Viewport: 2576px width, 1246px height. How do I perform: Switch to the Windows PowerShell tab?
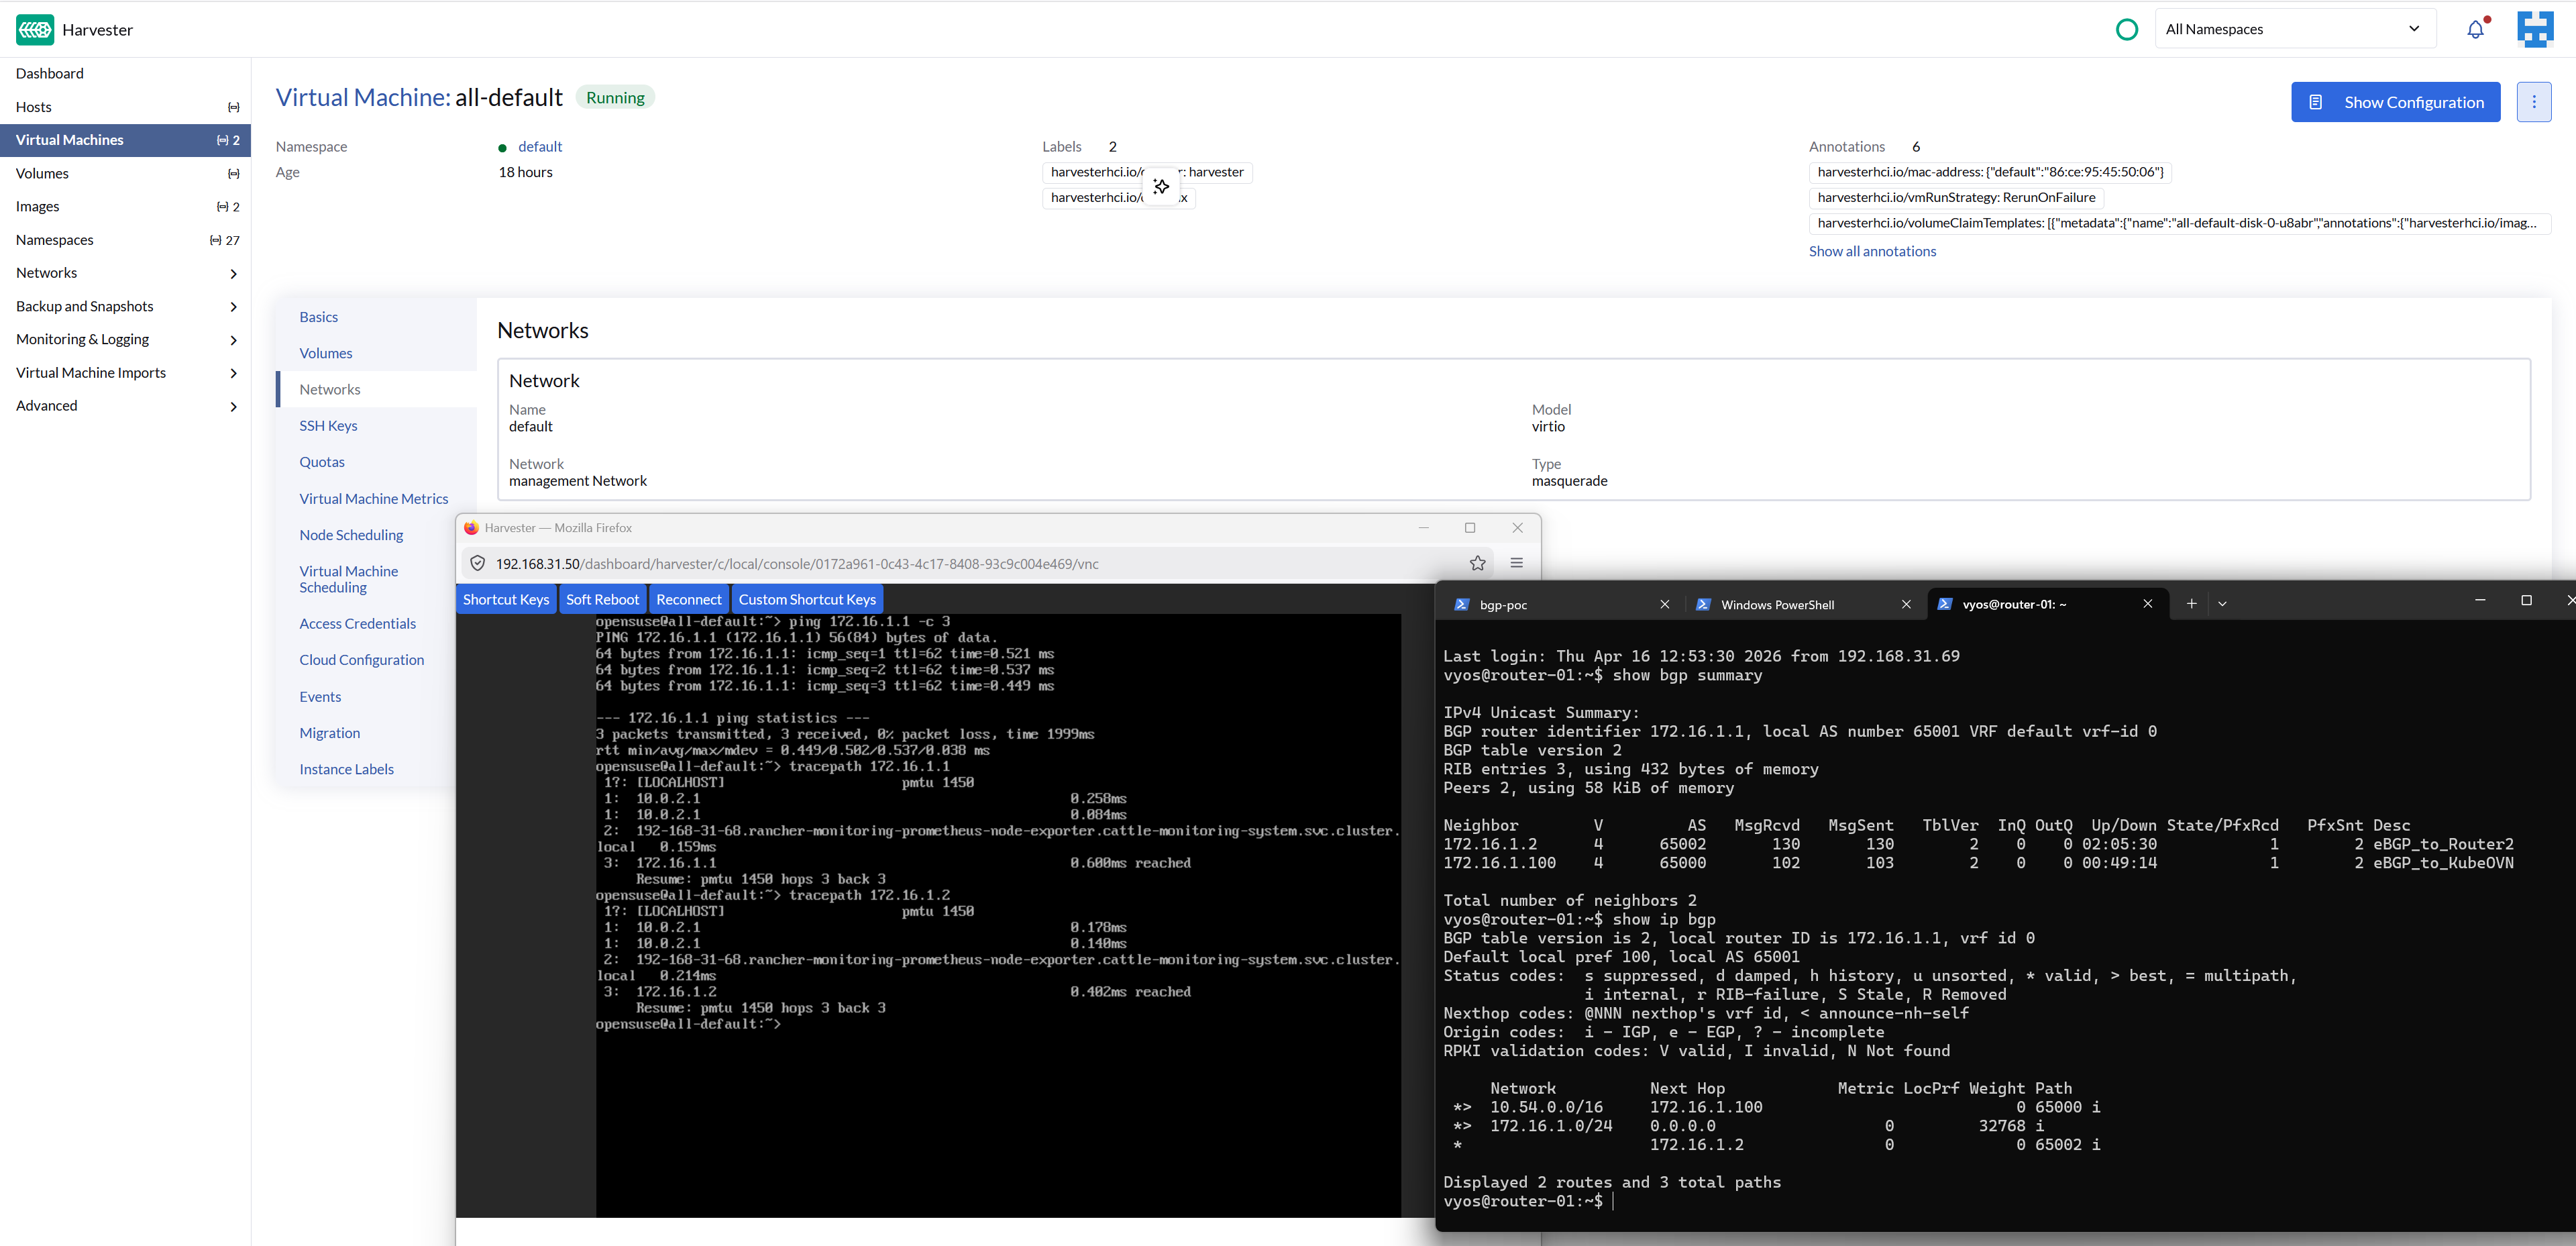pos(1777,605)
